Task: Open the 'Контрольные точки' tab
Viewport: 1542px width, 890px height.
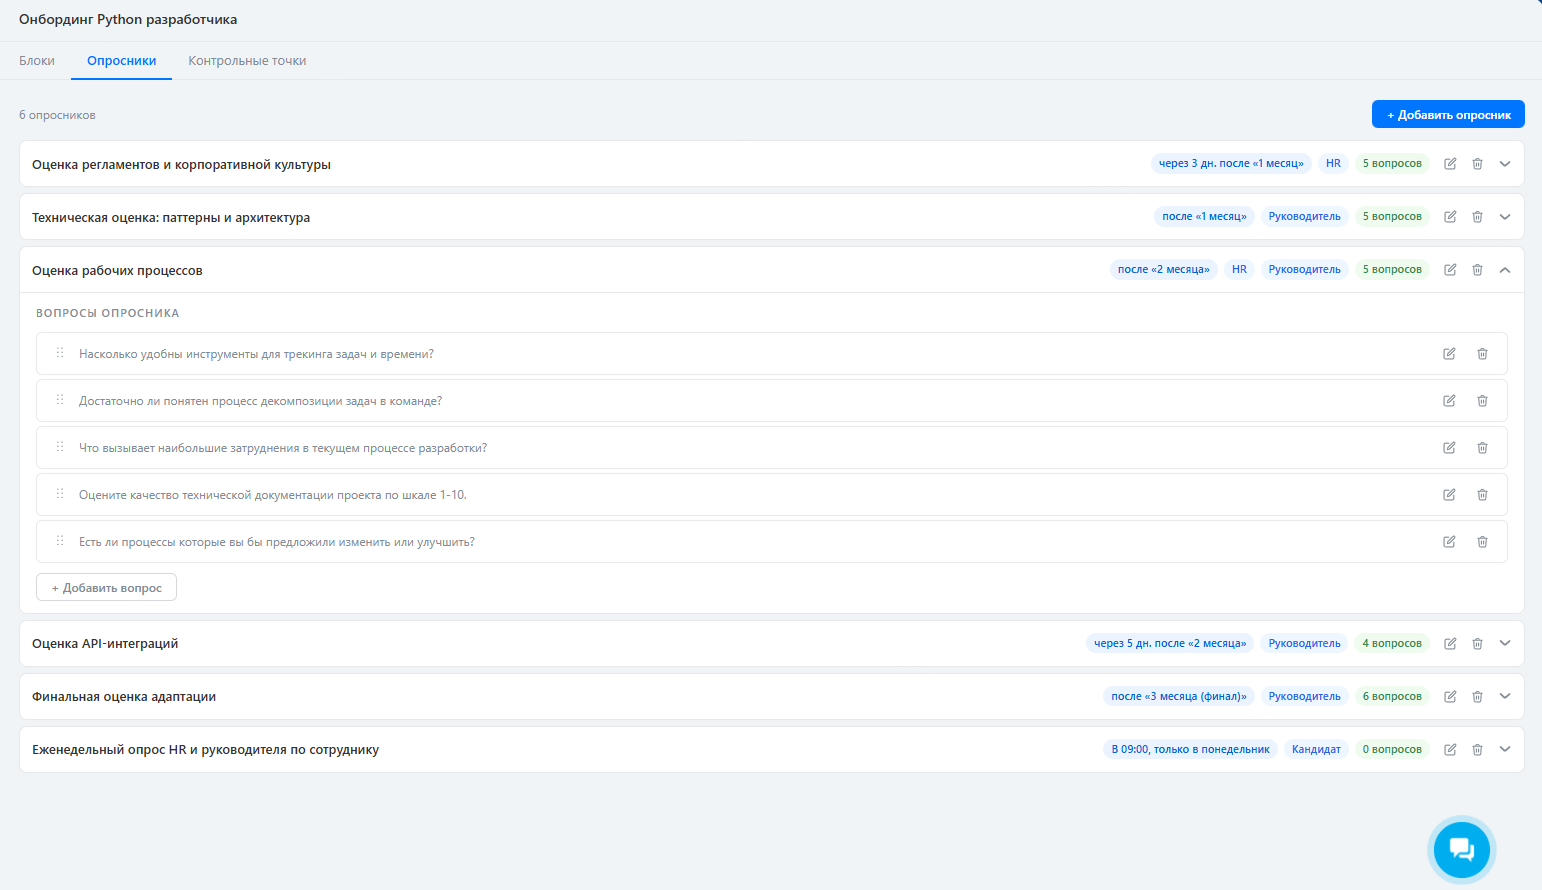Action: point(247,61)
